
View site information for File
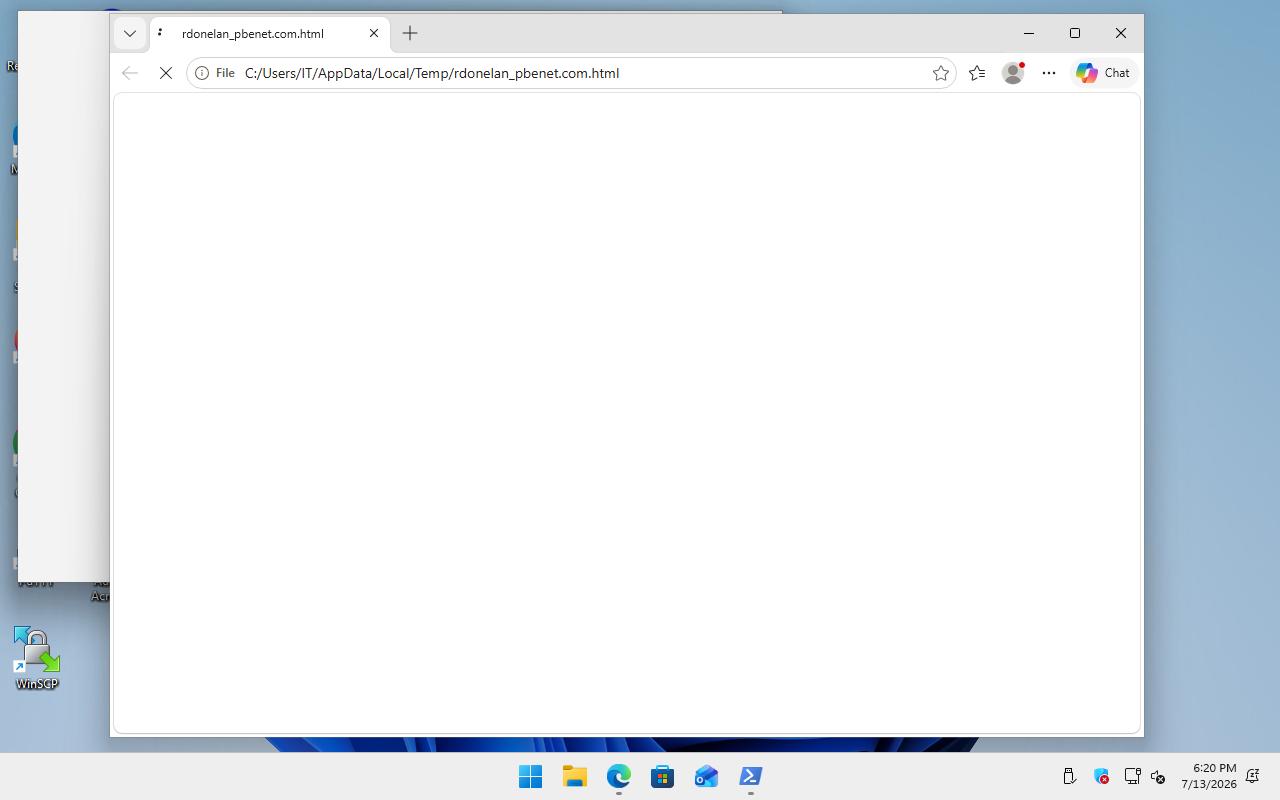[x=215, y=73]
